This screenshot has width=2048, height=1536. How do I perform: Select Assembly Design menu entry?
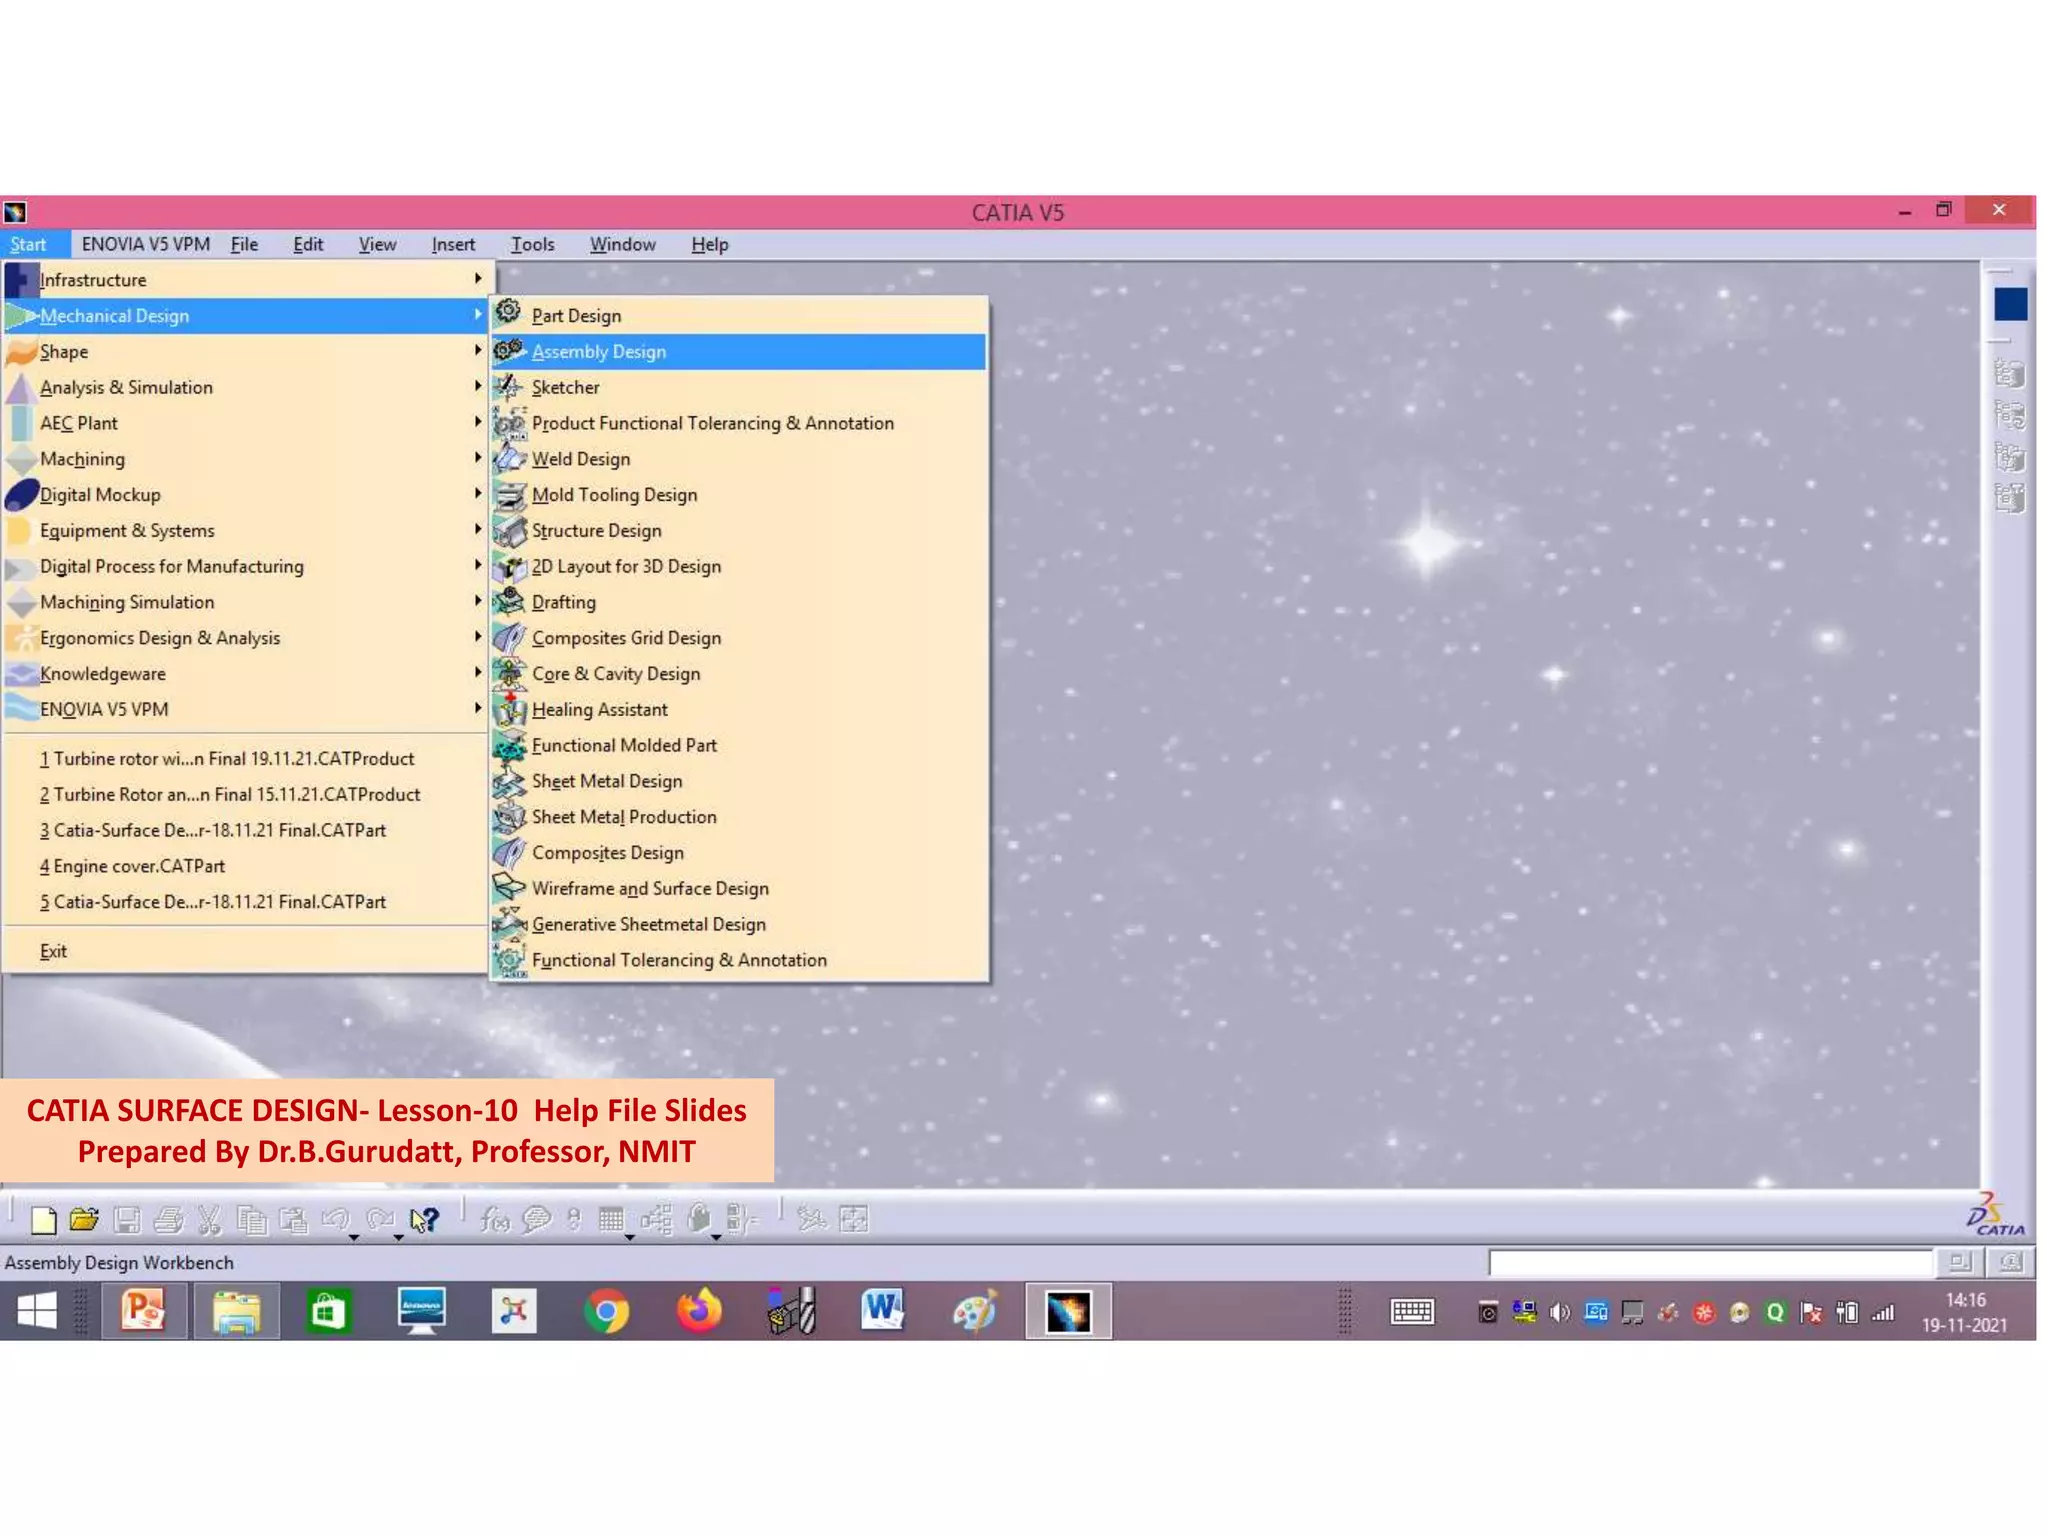click(598, 351)
